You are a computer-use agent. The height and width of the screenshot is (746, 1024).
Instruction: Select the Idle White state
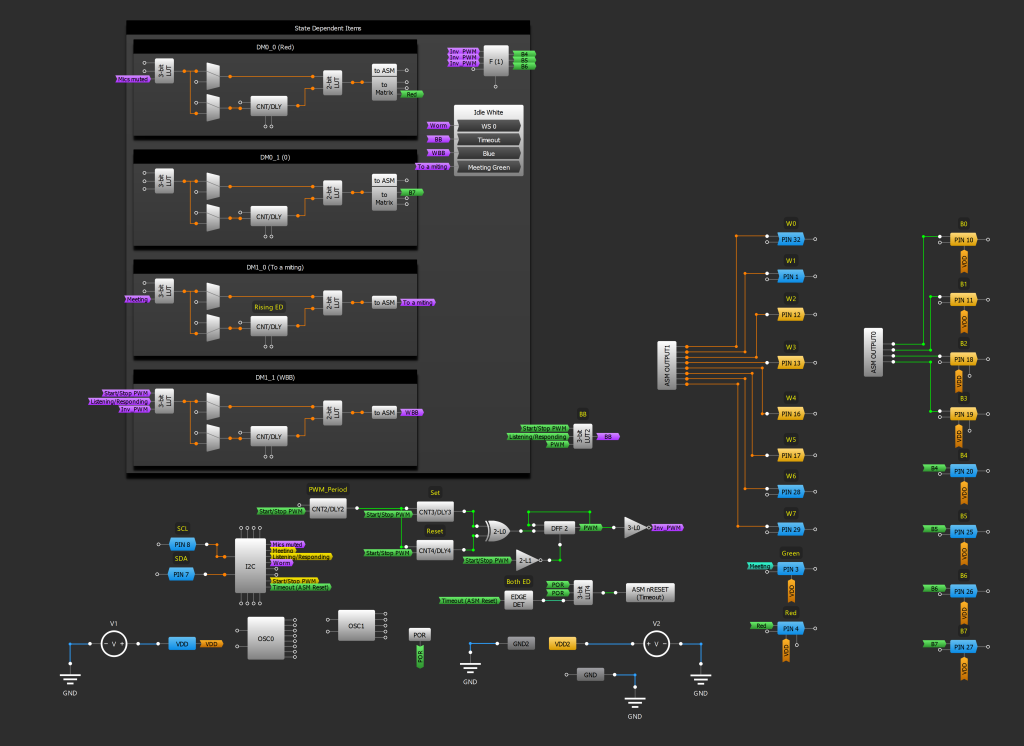coord(488,112)
